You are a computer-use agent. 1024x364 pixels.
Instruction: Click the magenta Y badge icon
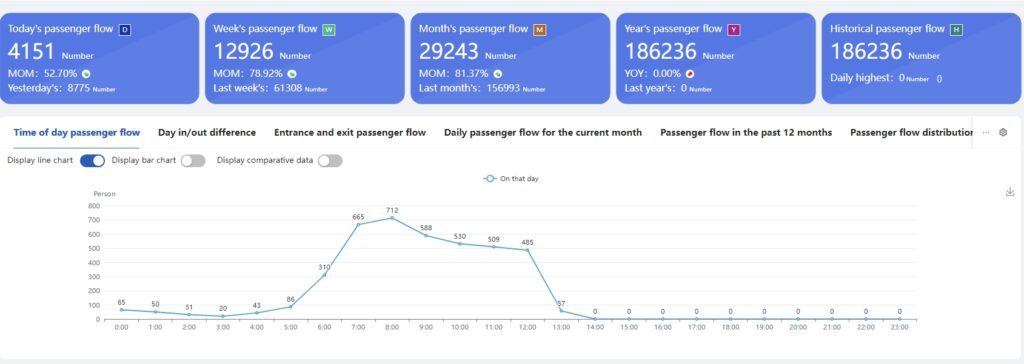pos(734,29)
